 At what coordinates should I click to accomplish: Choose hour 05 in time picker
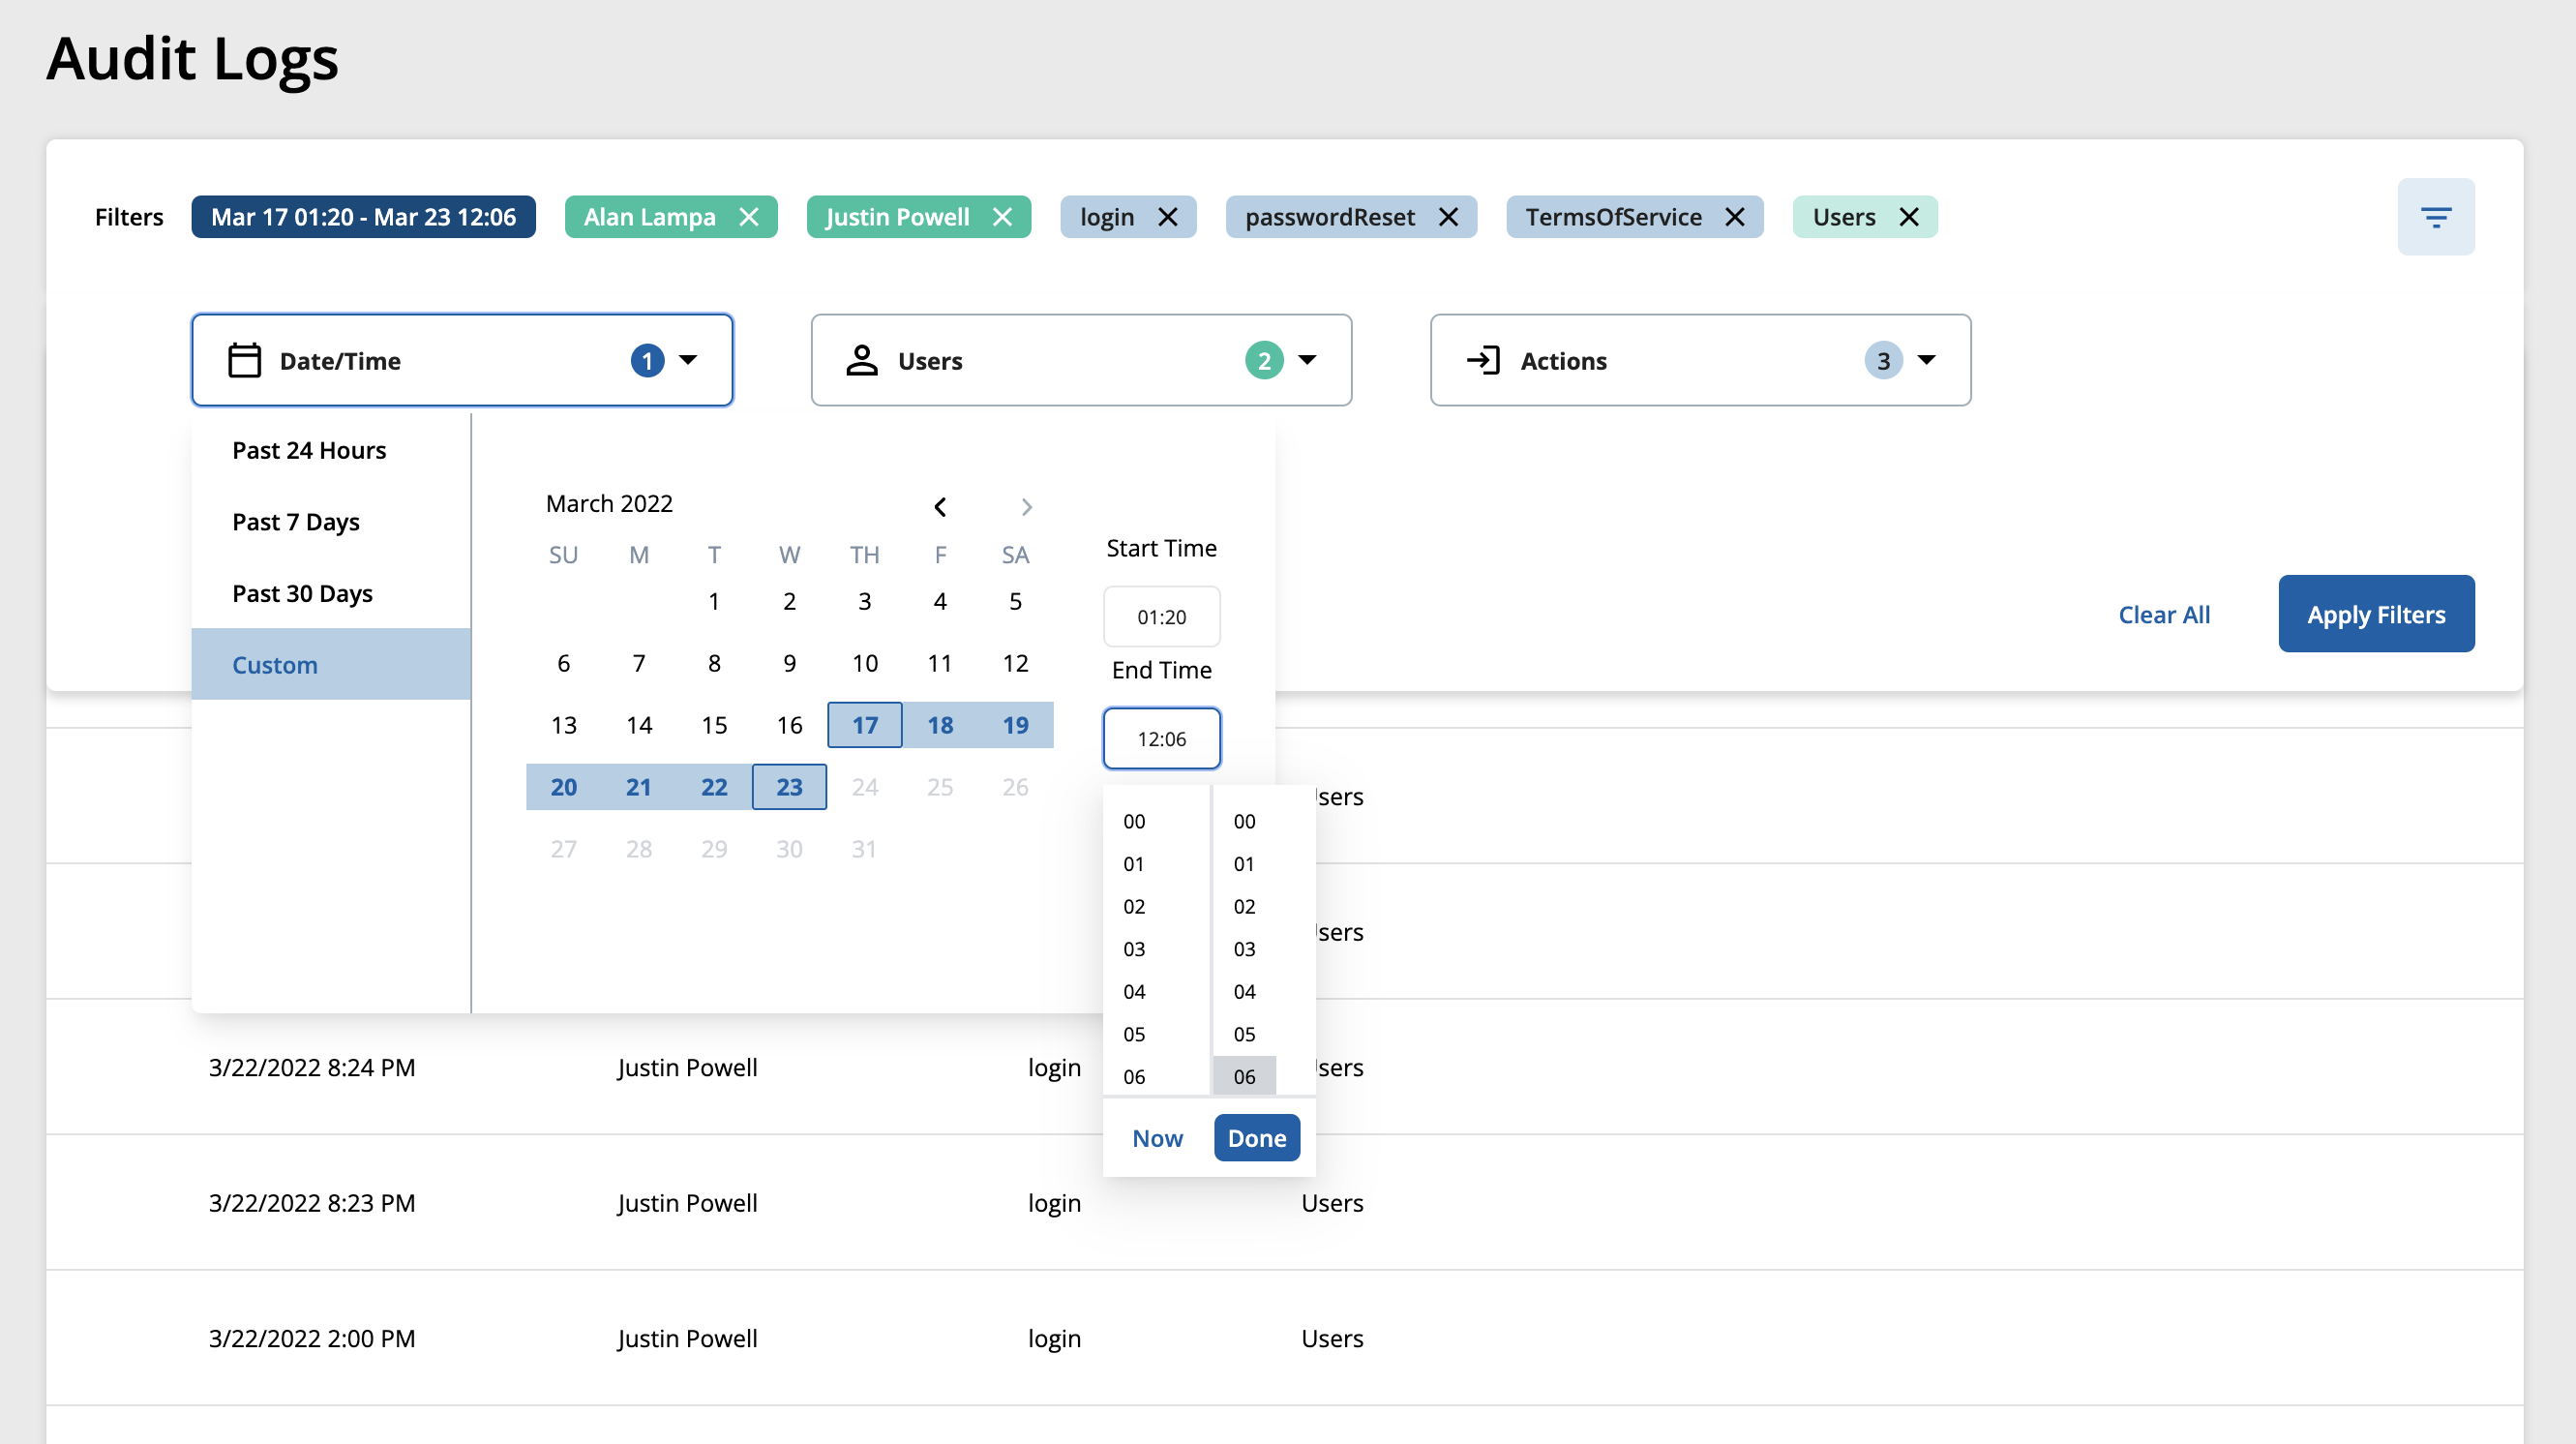tap(1134, 1034)
